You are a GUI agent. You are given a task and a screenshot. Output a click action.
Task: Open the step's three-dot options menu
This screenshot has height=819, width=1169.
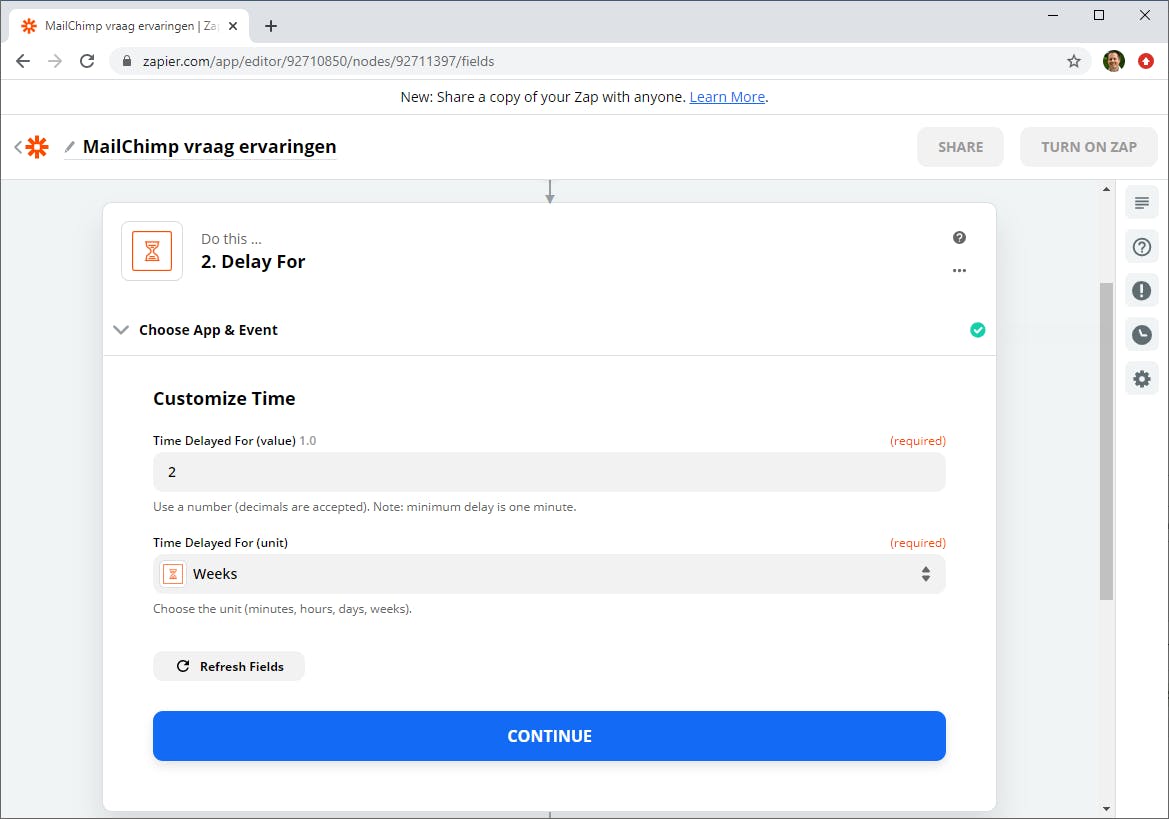point(959,270)
